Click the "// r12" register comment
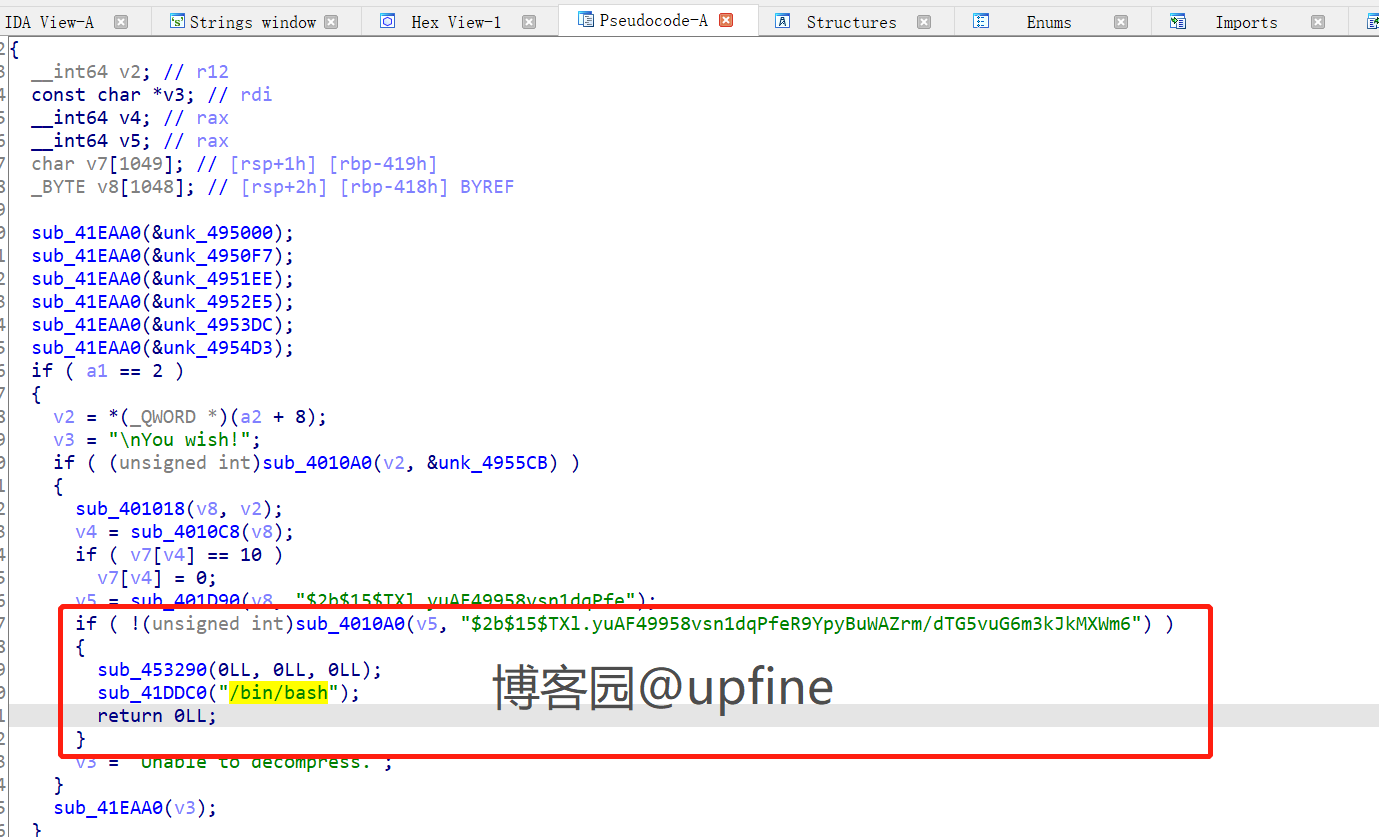1379x837 pixels. (196, 71)
